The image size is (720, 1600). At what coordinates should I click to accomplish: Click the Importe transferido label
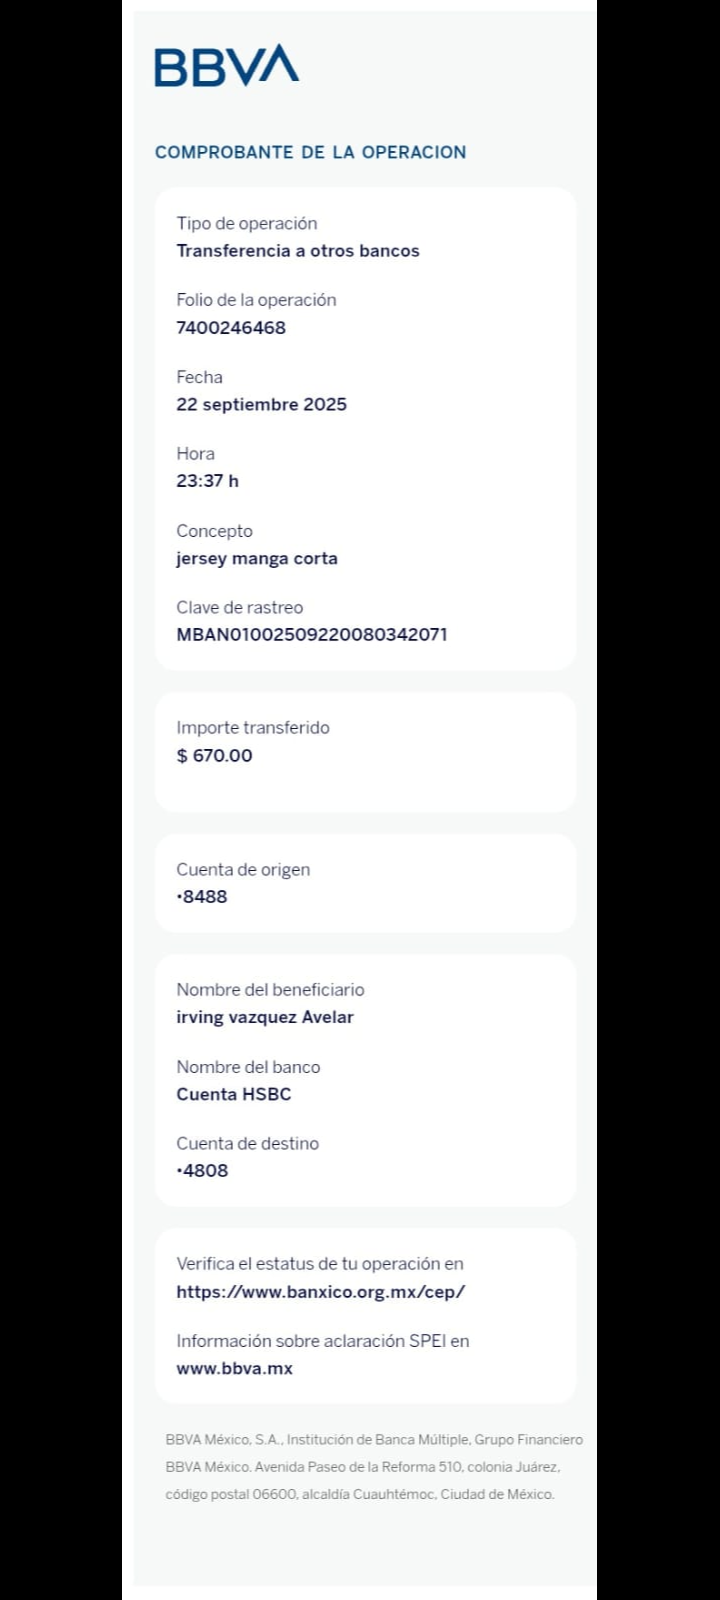[252, 727]
